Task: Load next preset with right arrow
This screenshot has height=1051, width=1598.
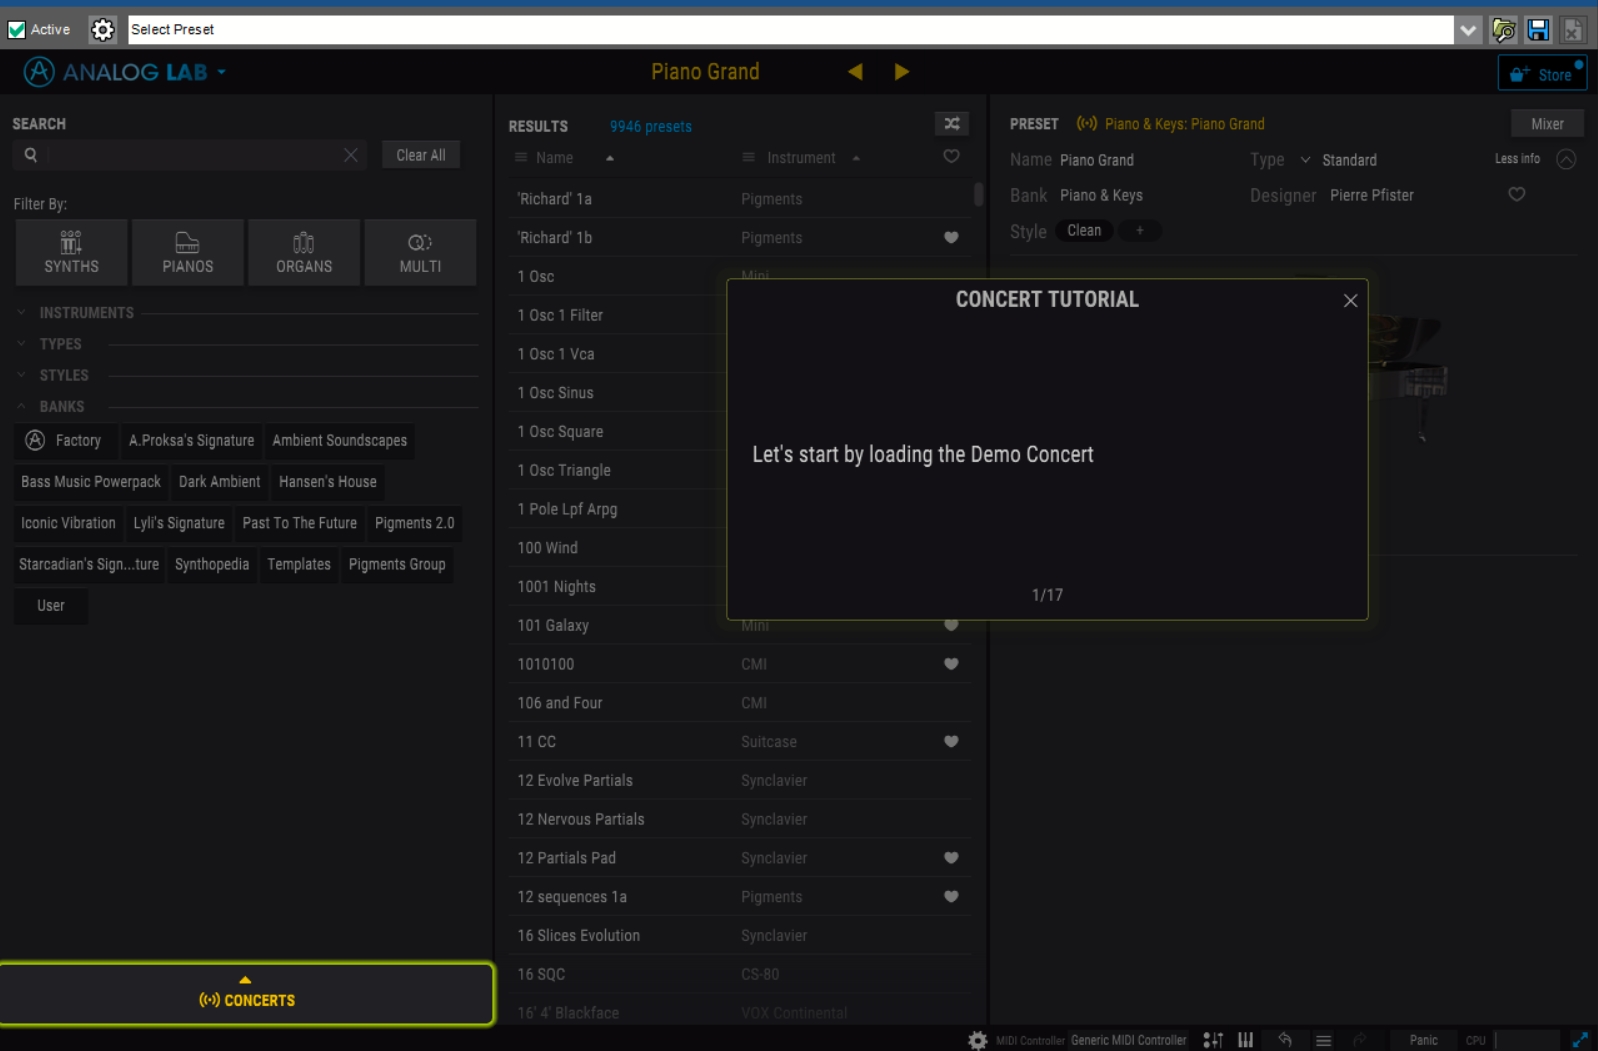Action: point(901,72)
